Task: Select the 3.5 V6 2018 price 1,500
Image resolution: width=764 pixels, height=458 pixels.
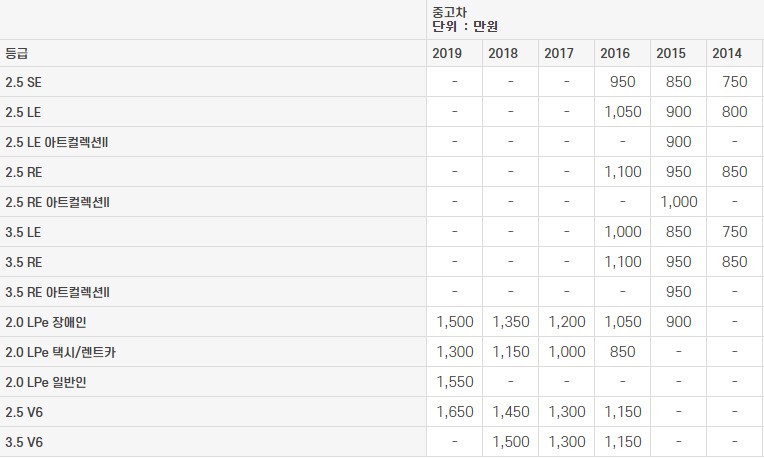Action: tap(511, 442)
